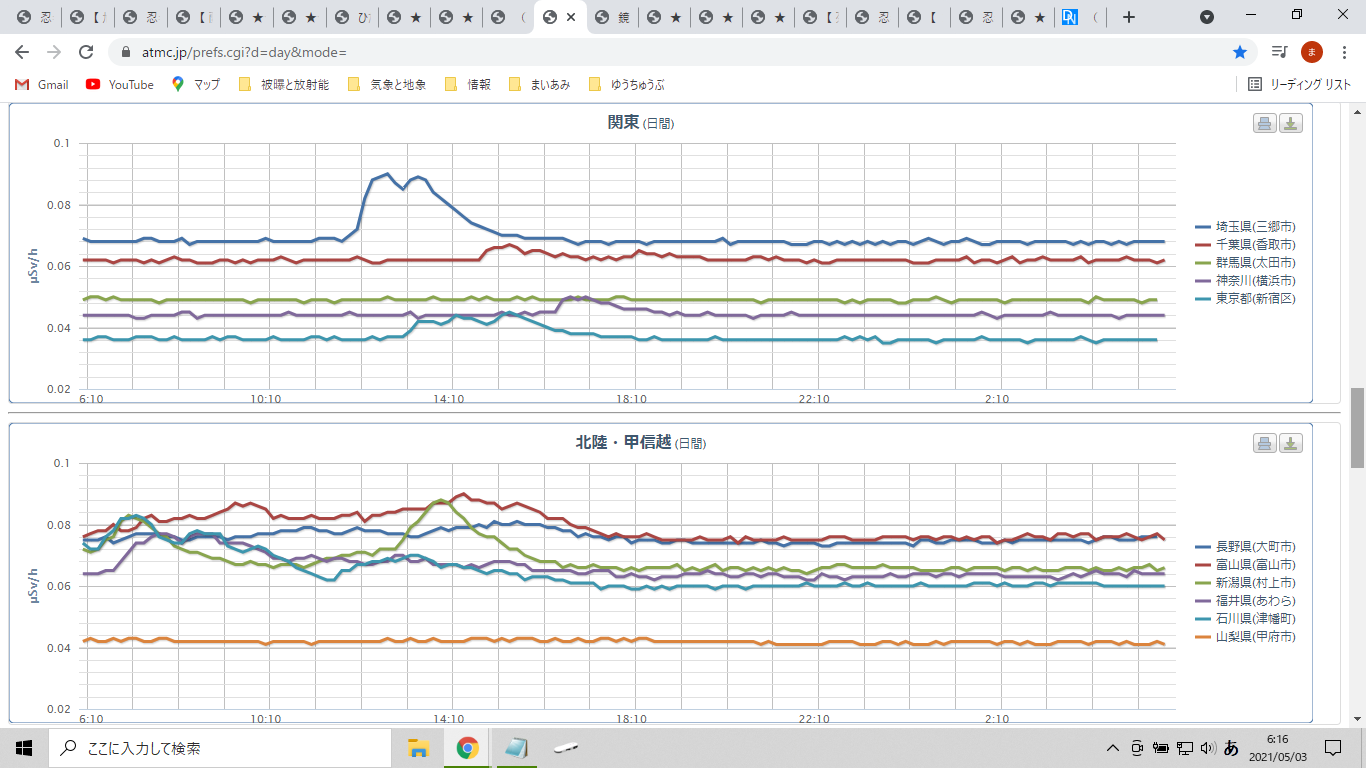
Task: Hide the 群馬県(太田市) series via legend
Action: 1246,262
